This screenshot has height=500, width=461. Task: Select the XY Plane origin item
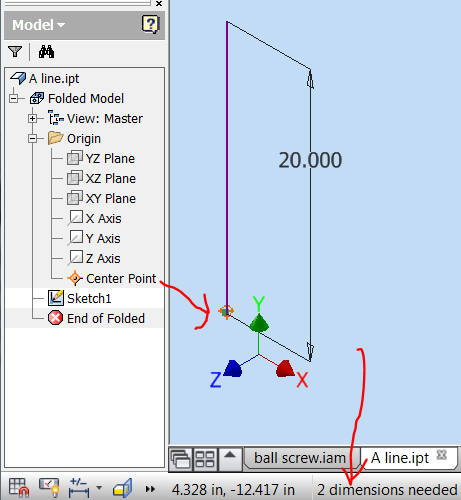click(x=111, y=198)
